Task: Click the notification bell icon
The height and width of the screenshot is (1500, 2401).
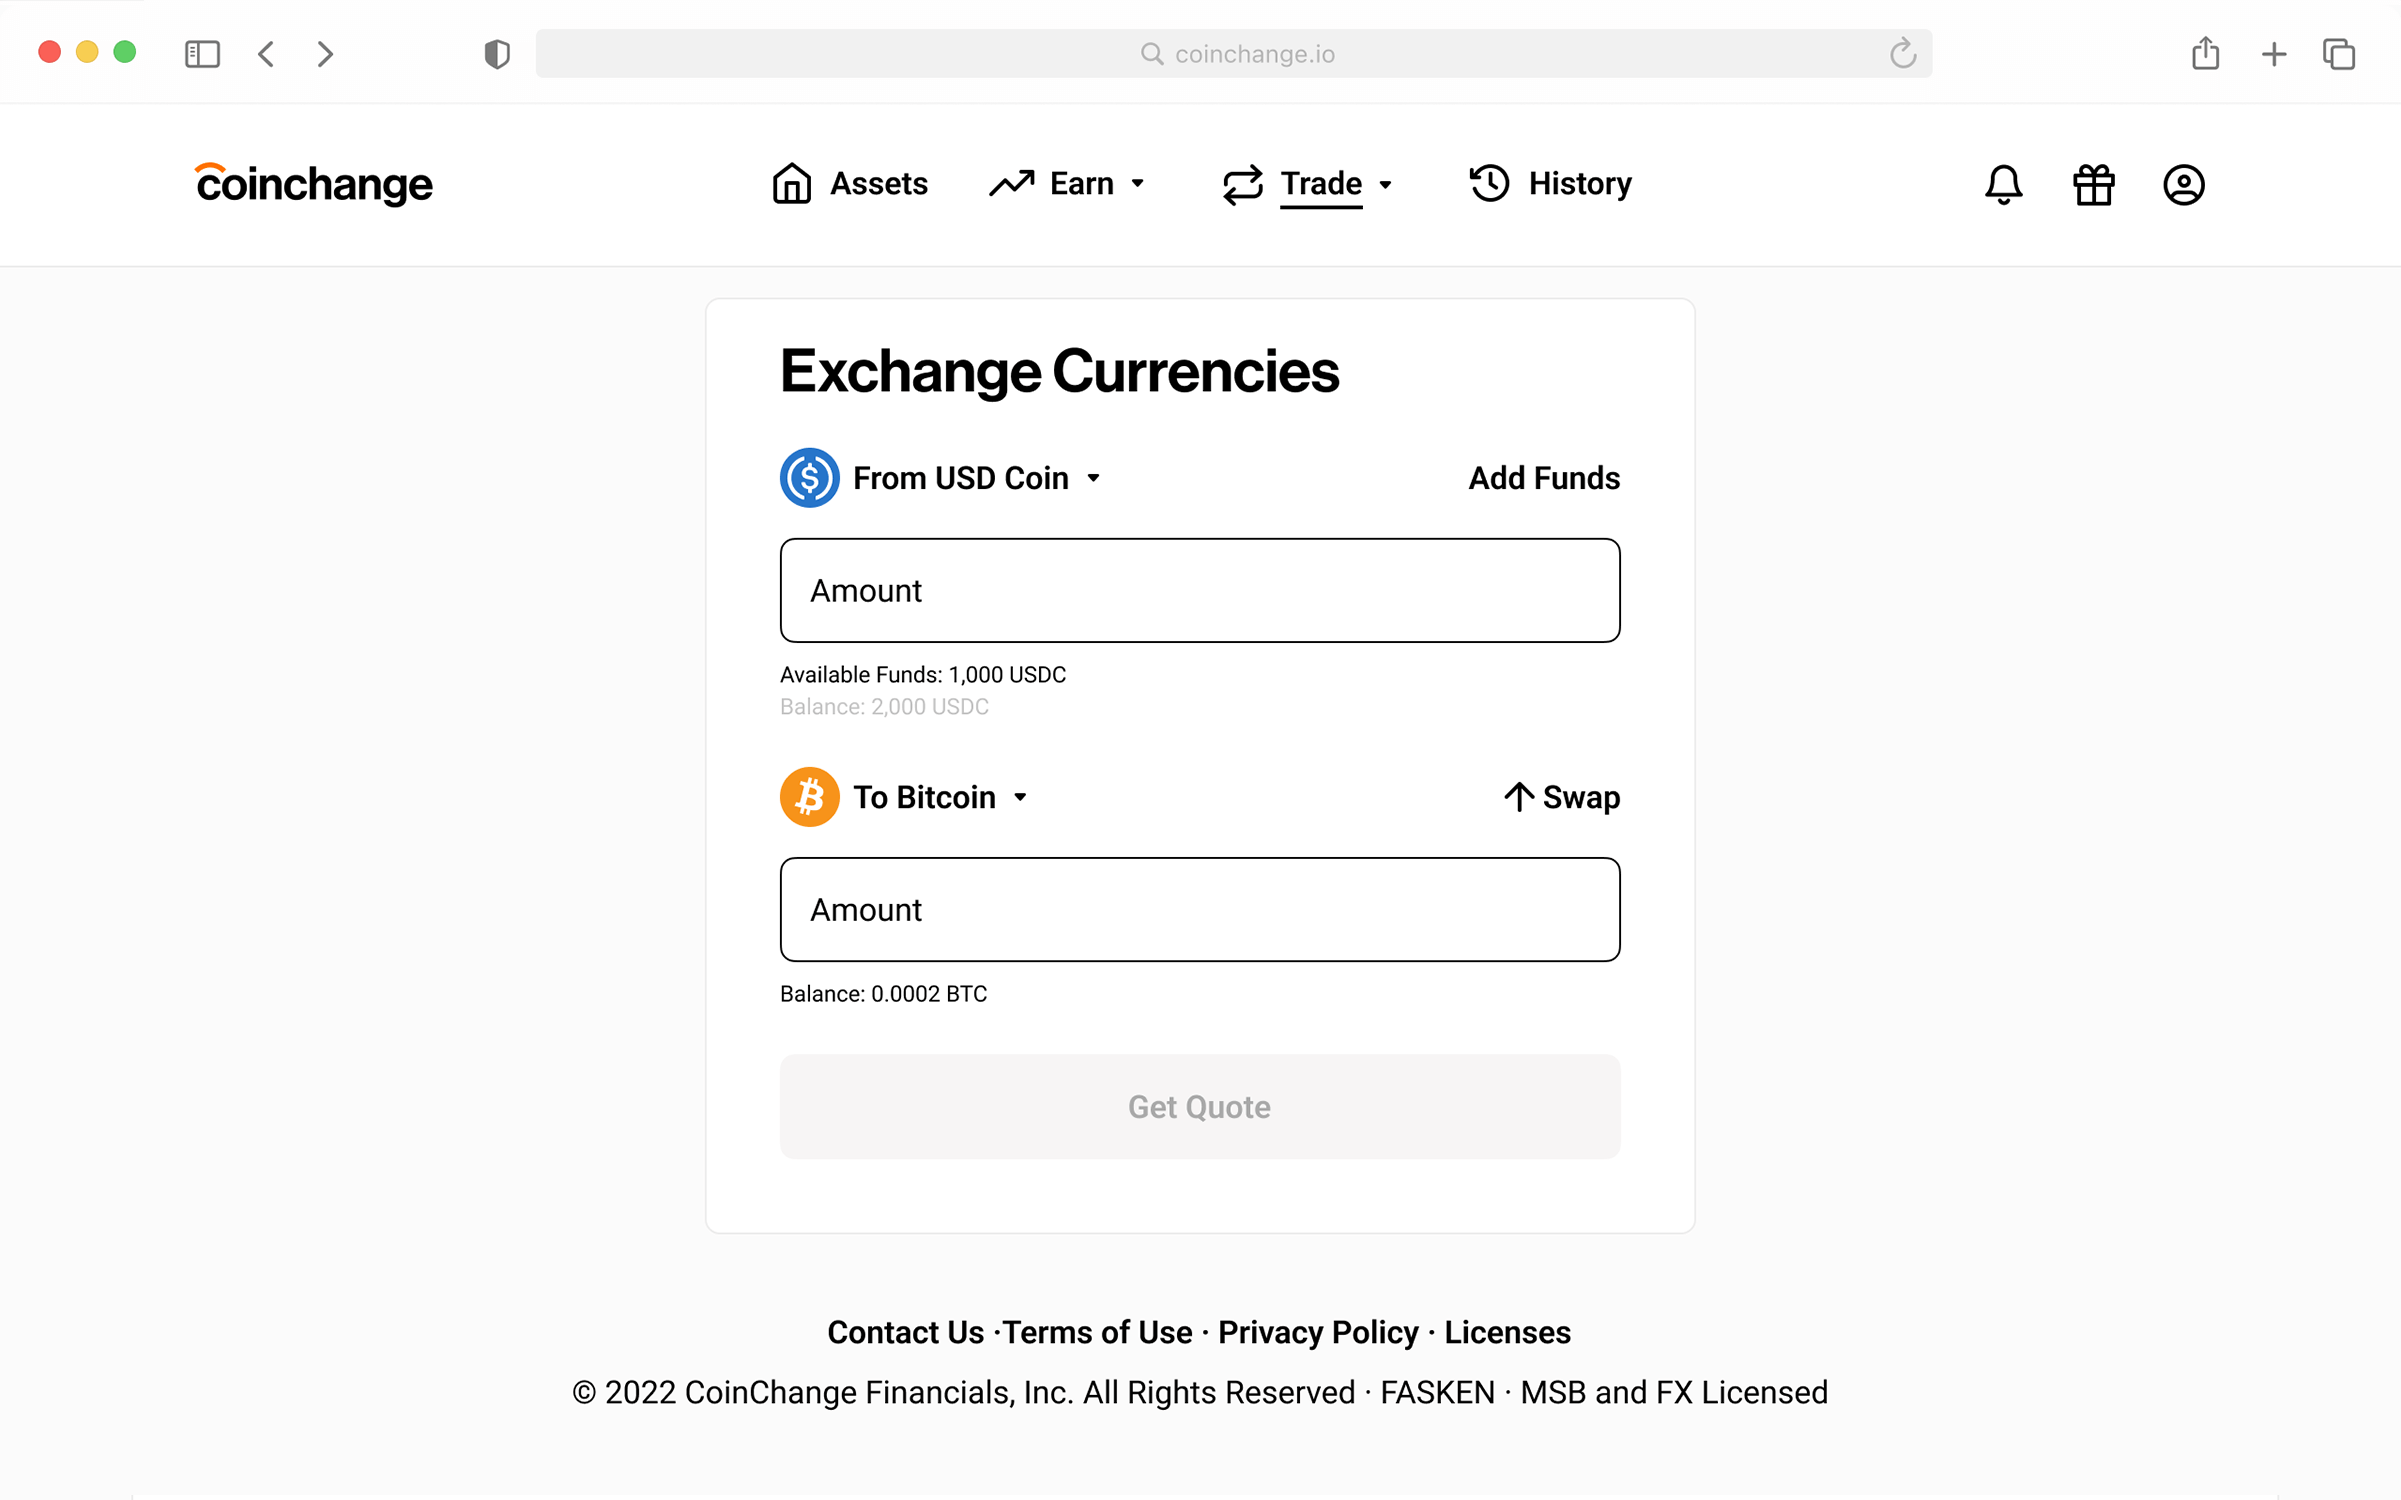Action: (2002, 183)
